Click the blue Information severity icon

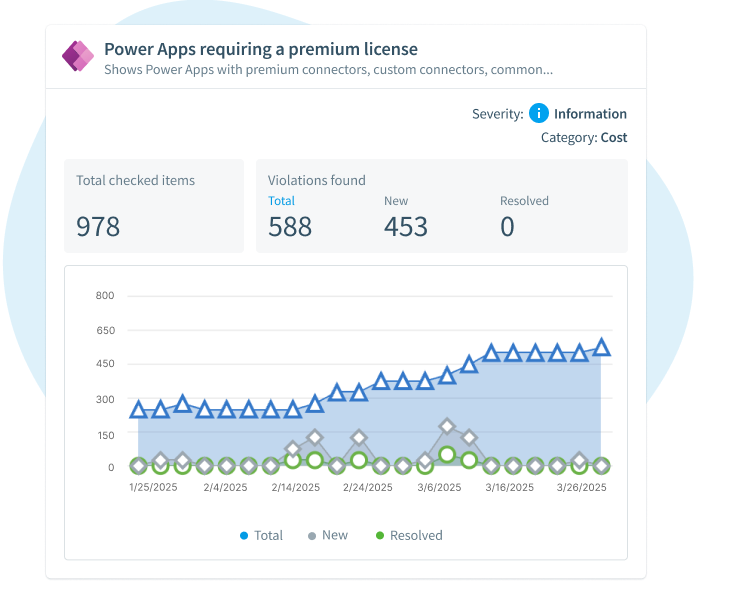539,113
